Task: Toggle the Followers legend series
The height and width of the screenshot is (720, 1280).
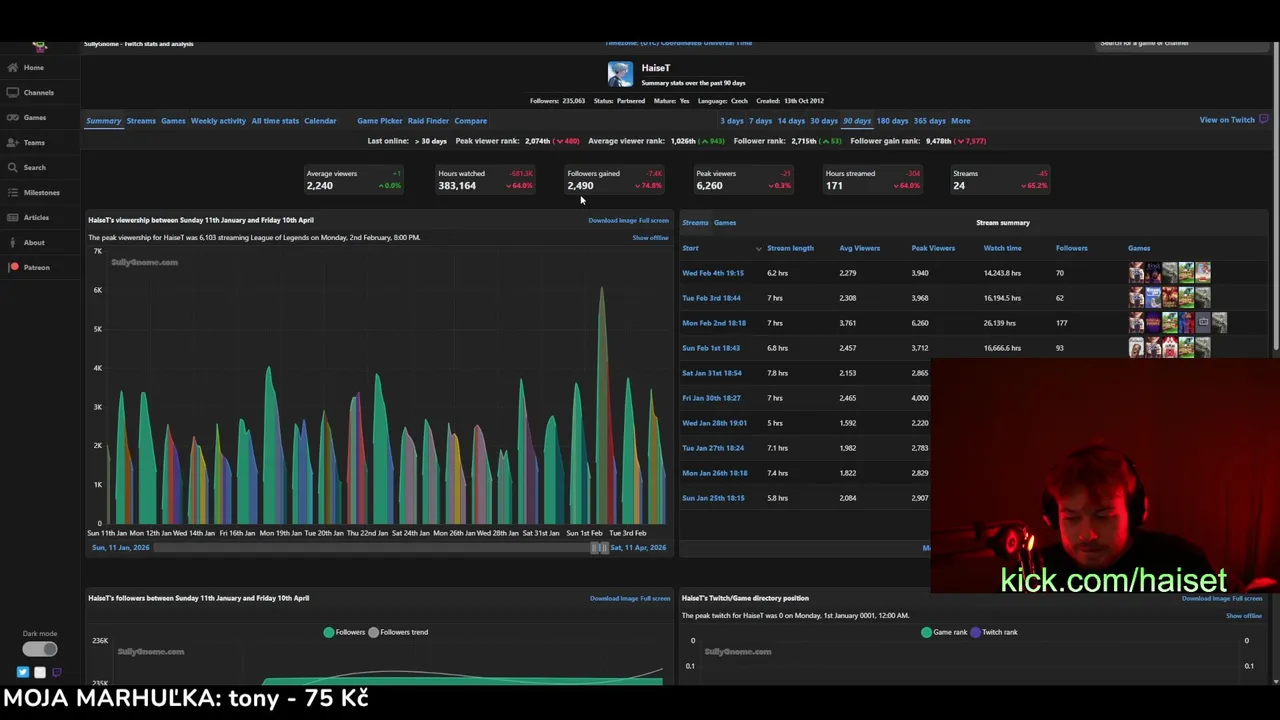Action: click(344, 632)
